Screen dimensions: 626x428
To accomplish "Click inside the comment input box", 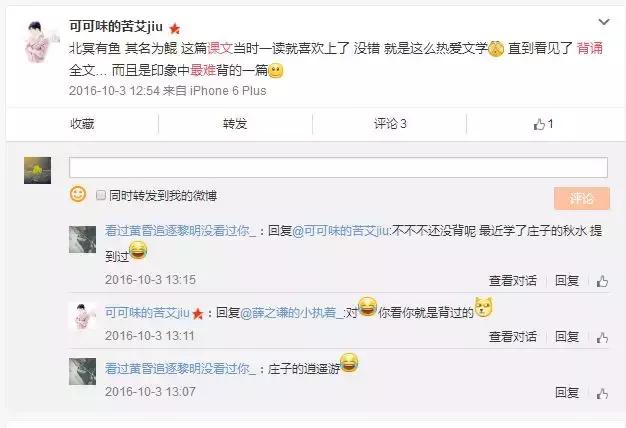I will [x=338, y=167].
